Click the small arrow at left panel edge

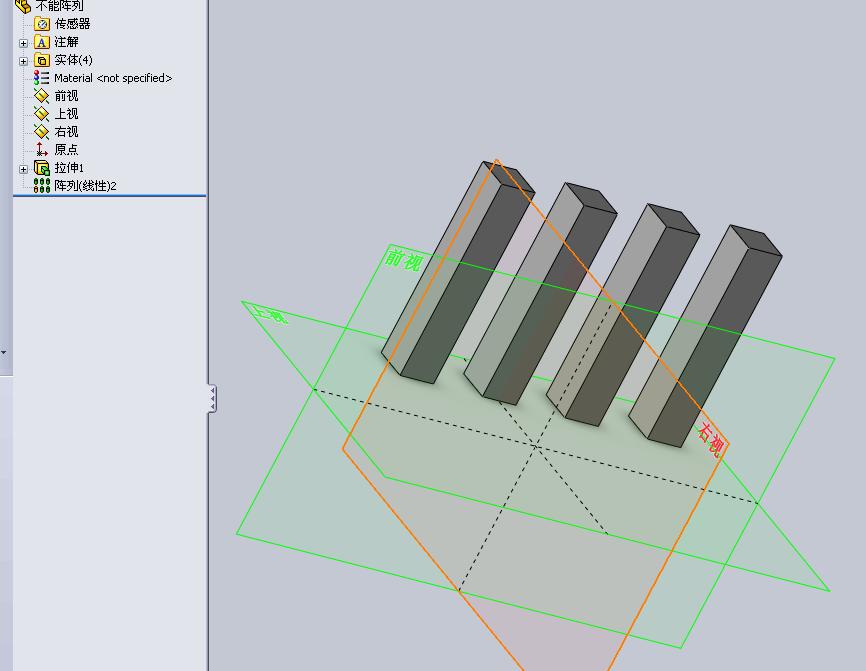pos(4,352)
